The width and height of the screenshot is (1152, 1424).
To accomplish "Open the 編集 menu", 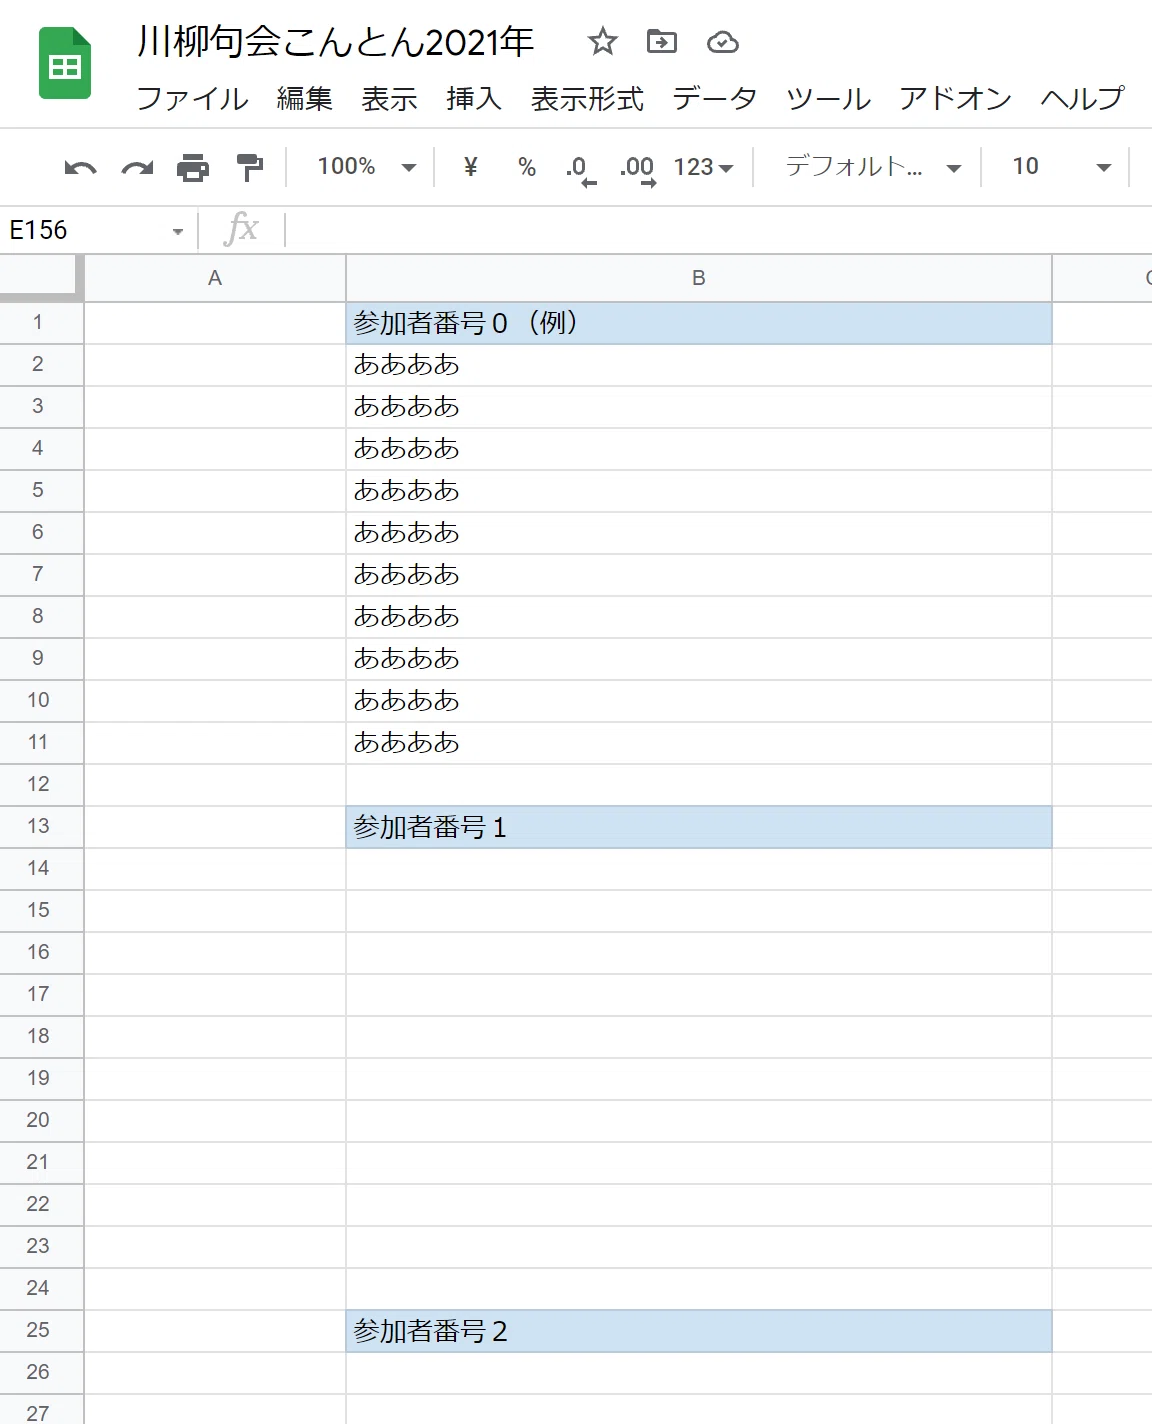I will click(x=304, y=98).
